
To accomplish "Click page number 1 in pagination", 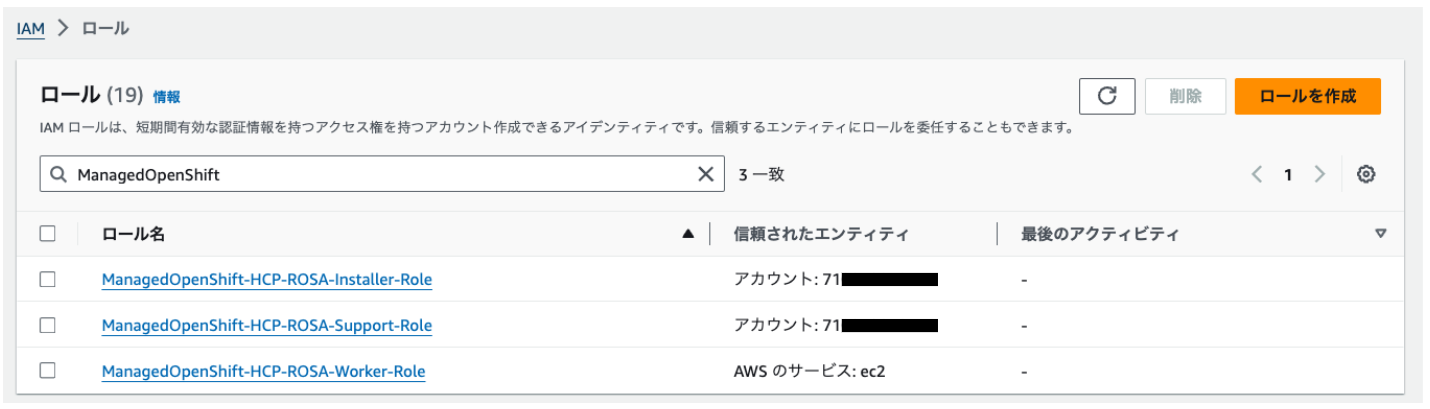I will pos(1288,175).
